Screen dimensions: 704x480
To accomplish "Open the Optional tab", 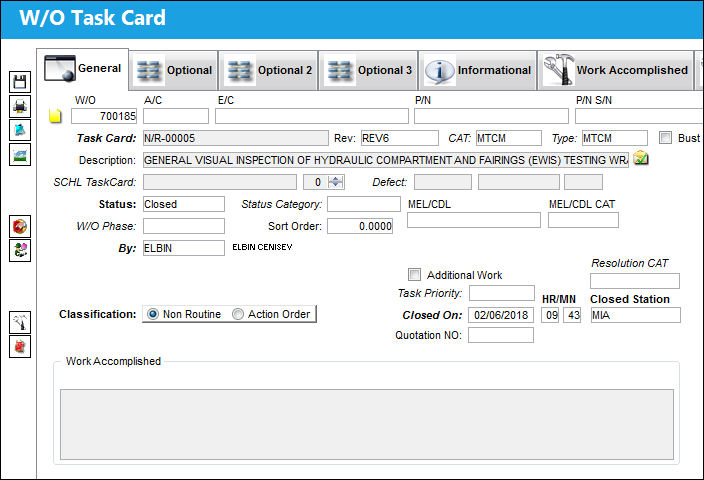I will point(174,70).
